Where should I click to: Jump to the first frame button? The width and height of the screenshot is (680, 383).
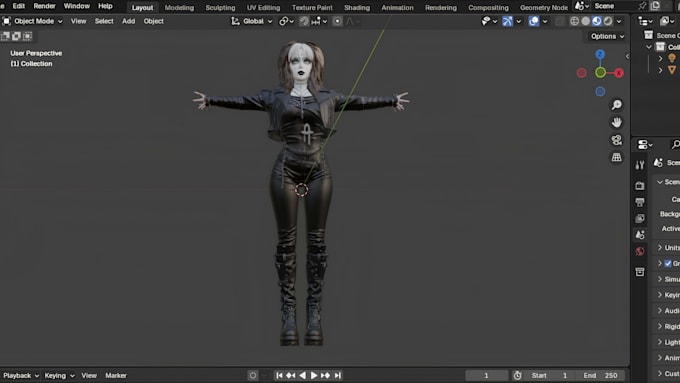(x=279, y=375)
